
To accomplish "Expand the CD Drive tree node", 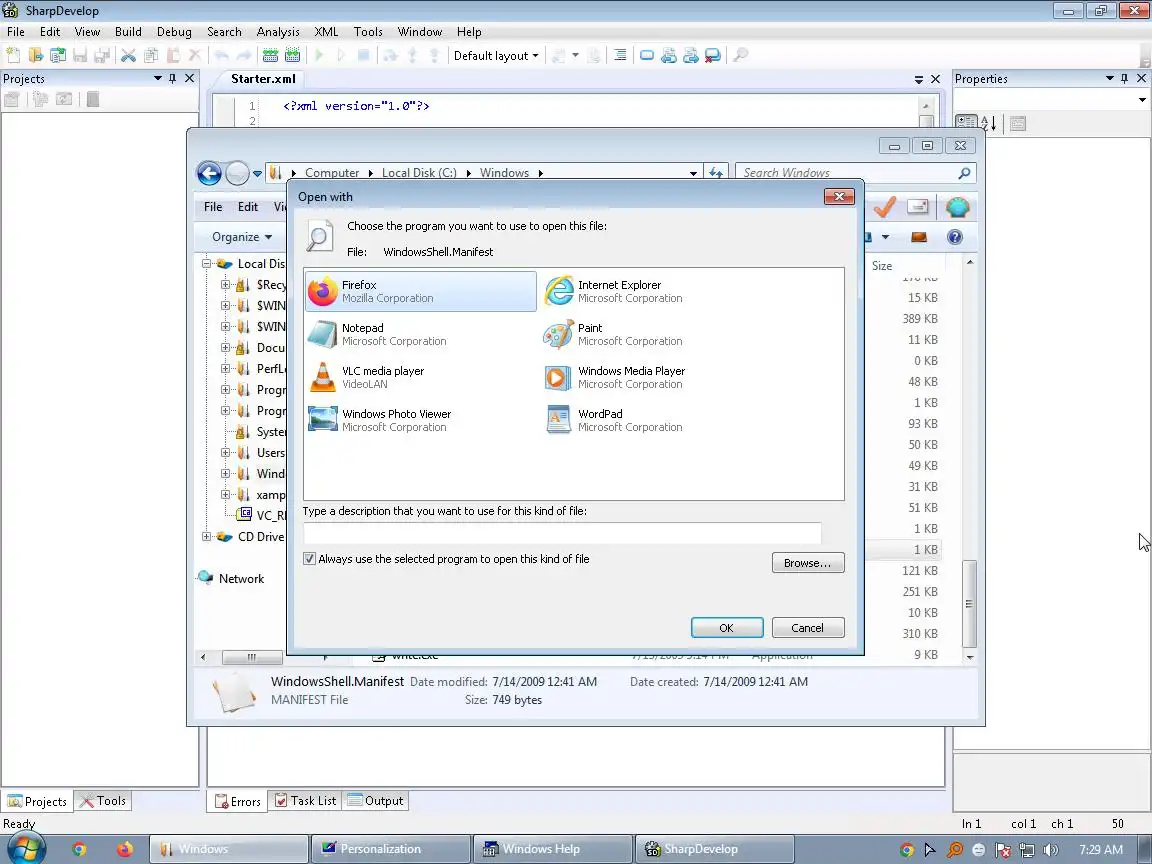I will point(206,536).
